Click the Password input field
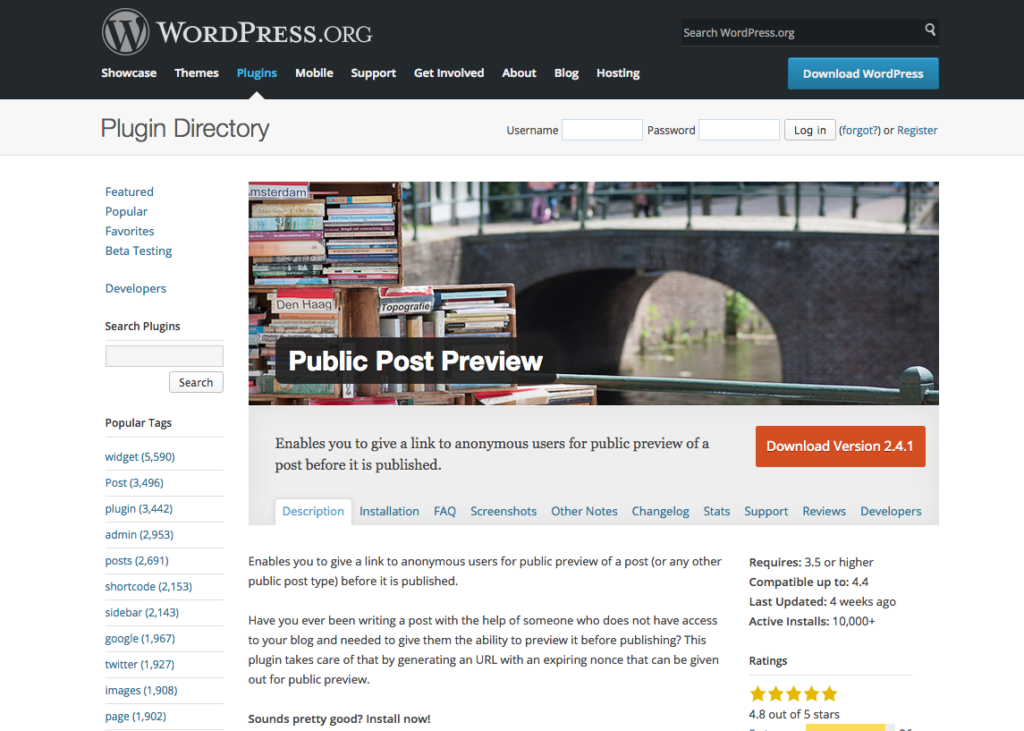Image resolution: width=1024 pixels, height=731 pixels. pyautogui.click(x=739, y=129)
